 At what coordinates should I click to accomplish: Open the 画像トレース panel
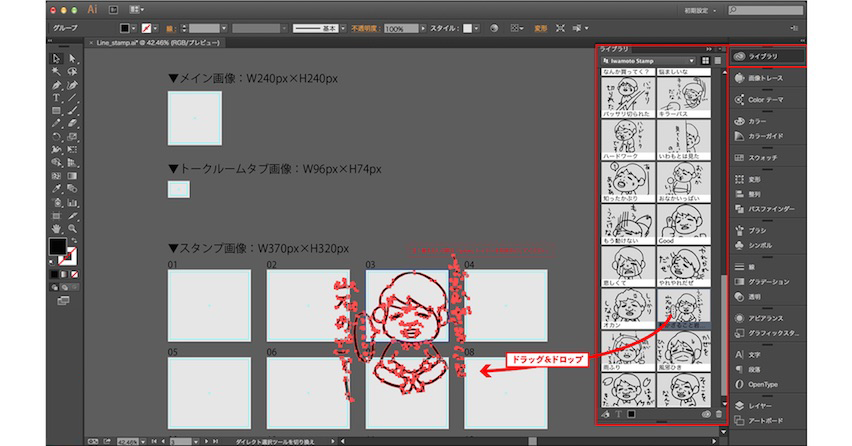pos(766,78)
